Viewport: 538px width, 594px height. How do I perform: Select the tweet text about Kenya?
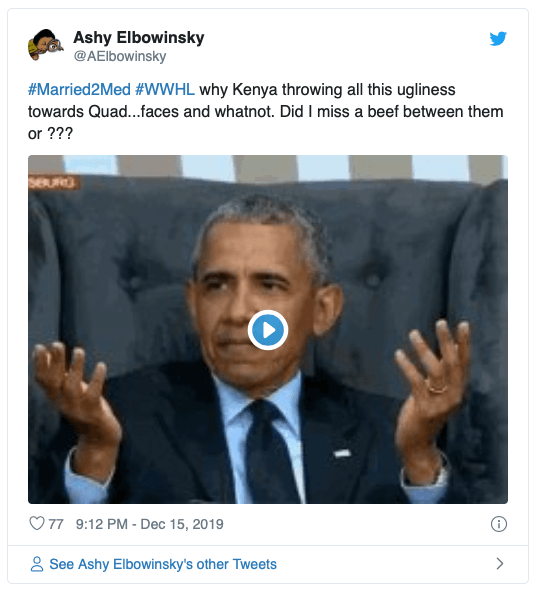click(x=265, y=111)
